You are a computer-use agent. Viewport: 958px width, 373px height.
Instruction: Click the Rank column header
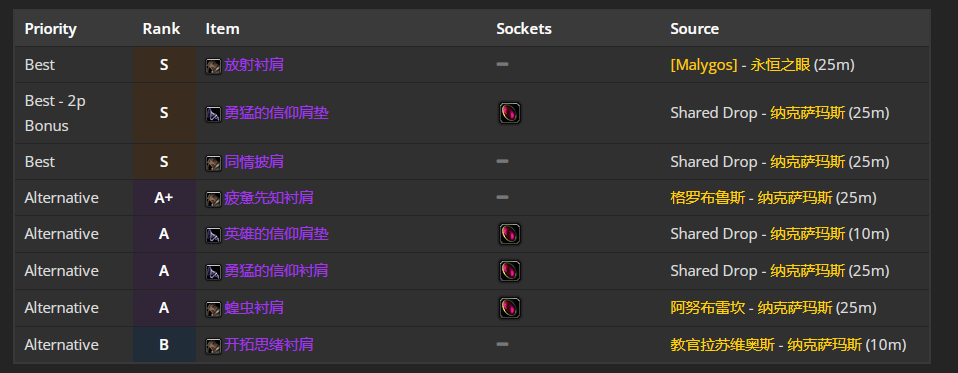click(x=161, y=29)
